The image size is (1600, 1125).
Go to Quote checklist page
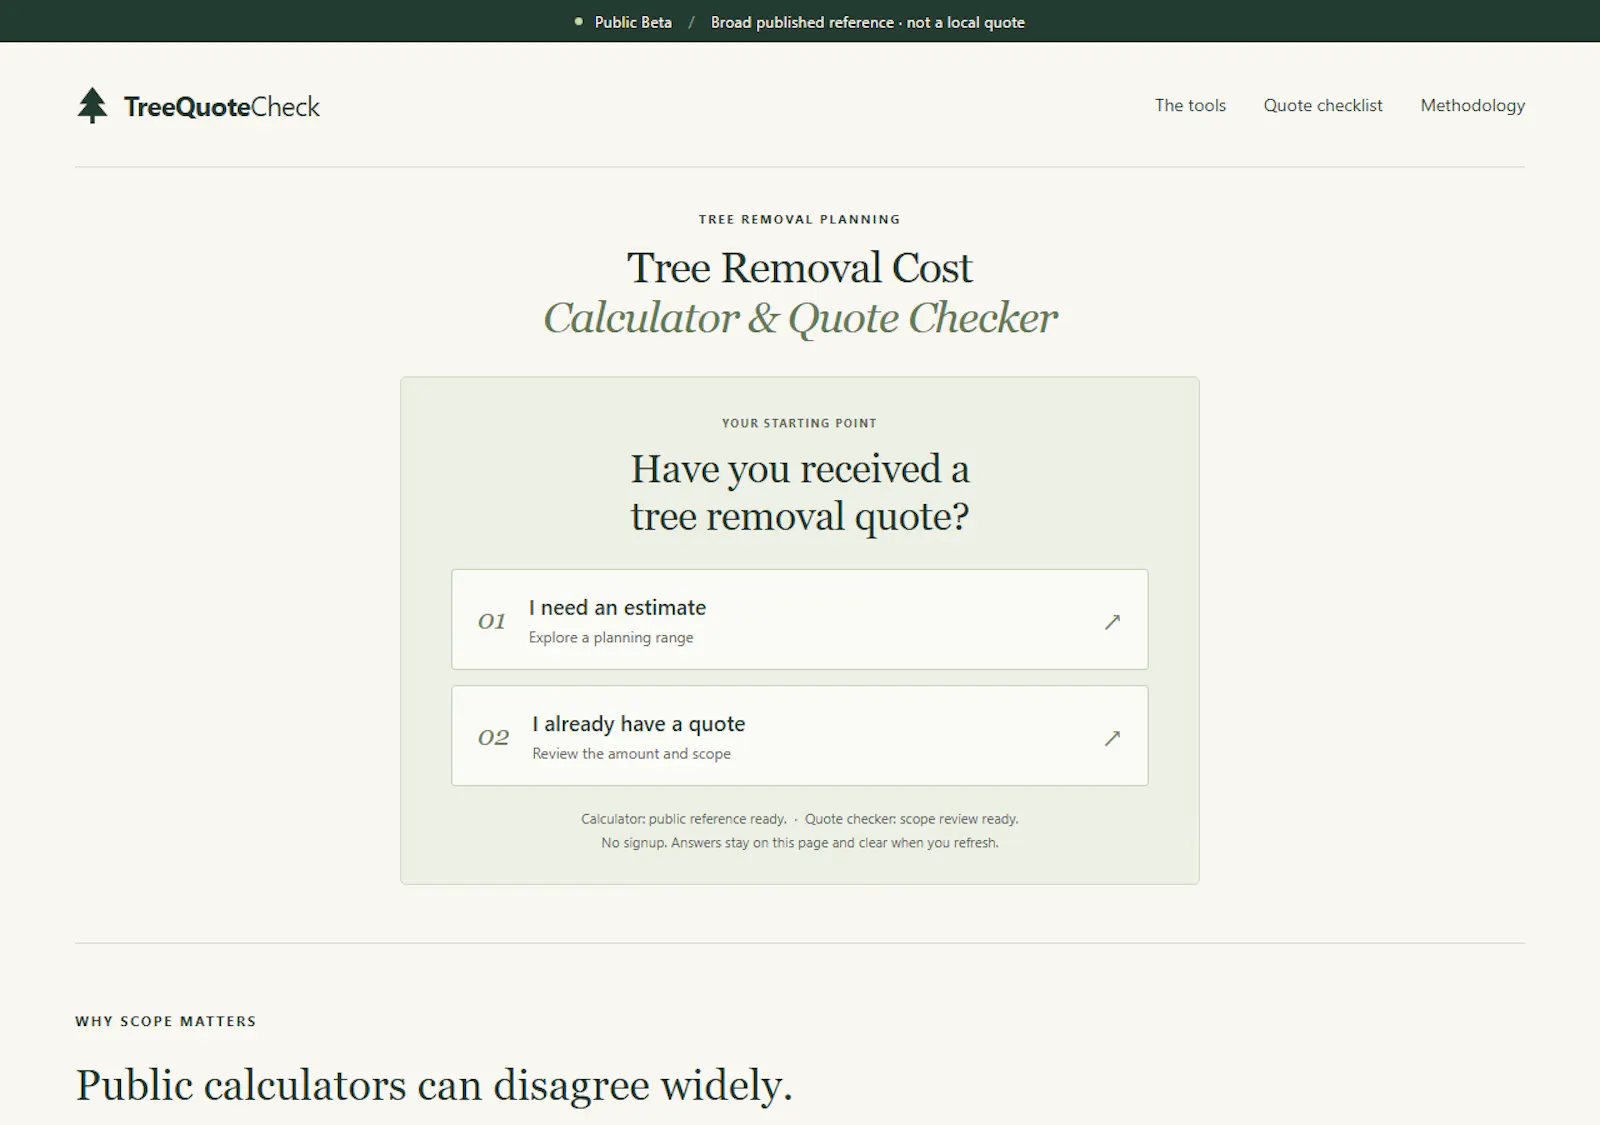tap(1323, 105)
